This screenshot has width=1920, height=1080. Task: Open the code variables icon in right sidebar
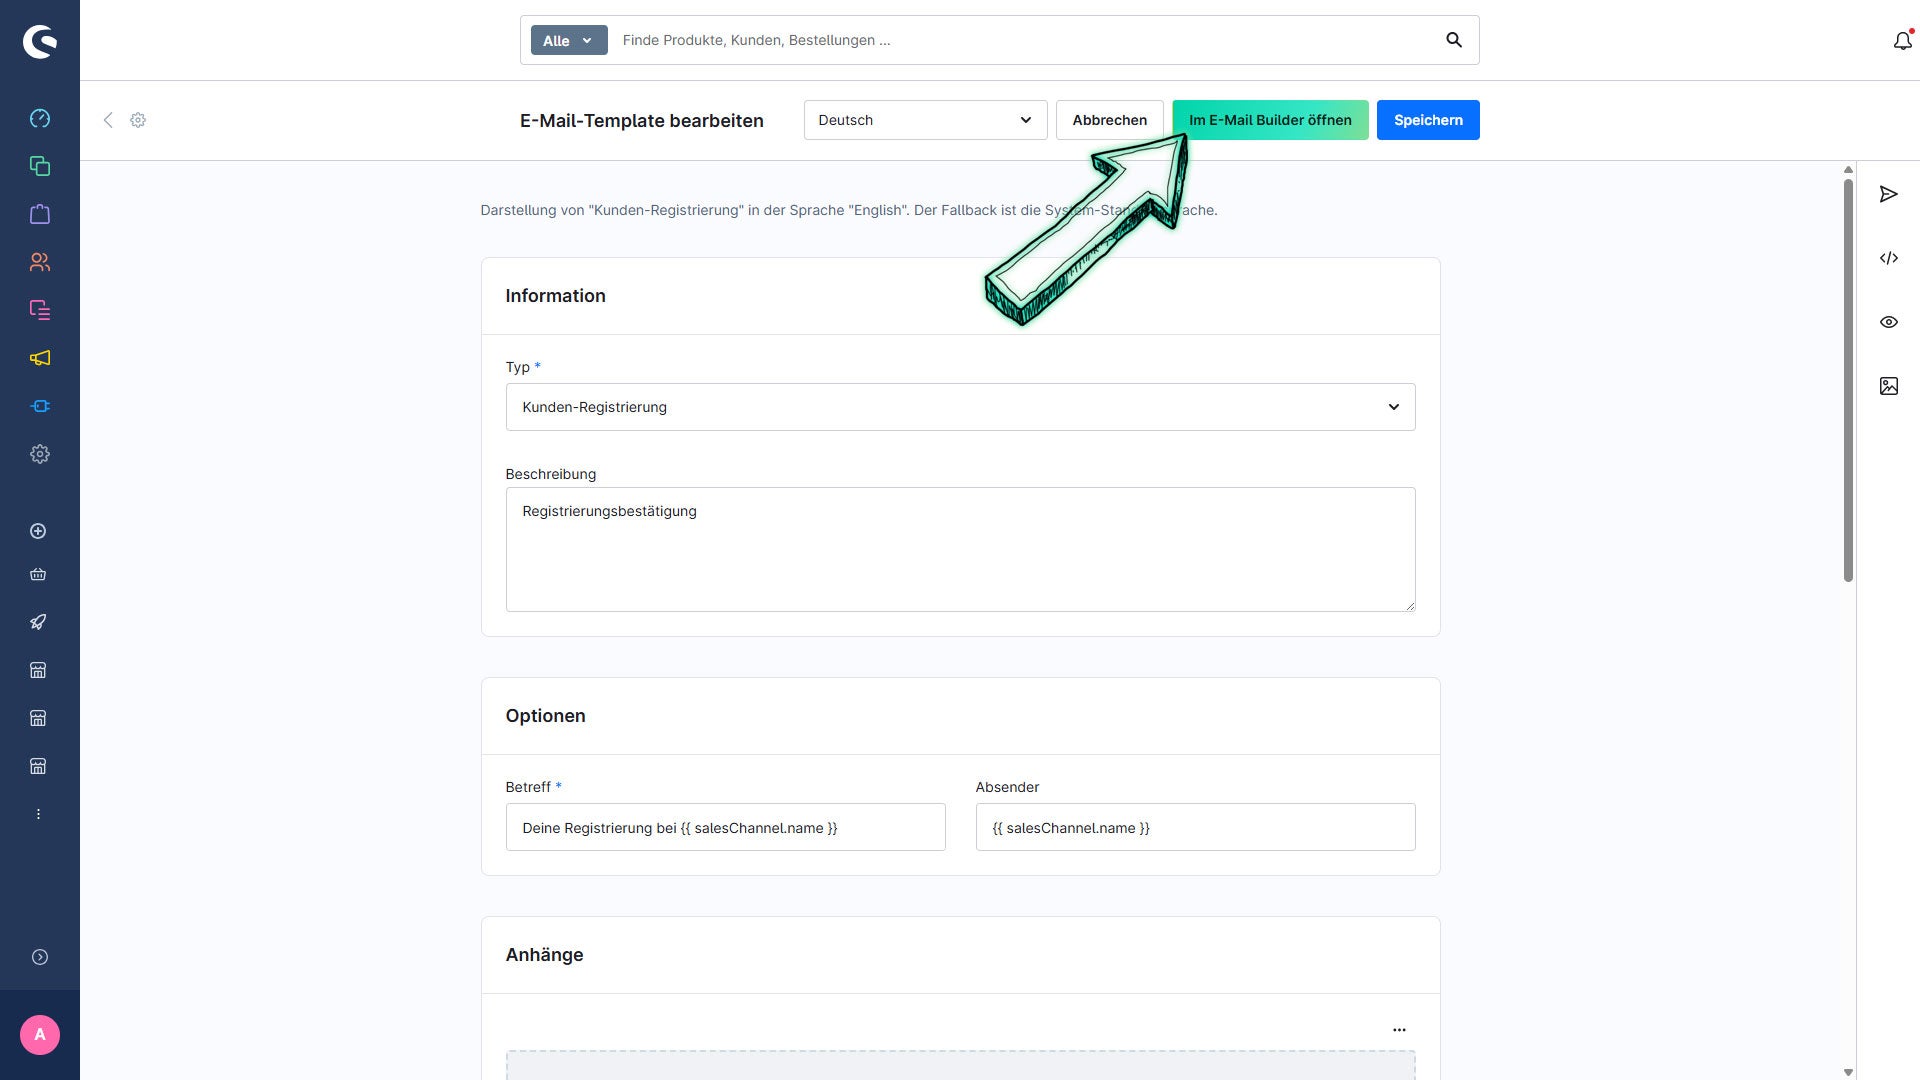point(1888,258)
